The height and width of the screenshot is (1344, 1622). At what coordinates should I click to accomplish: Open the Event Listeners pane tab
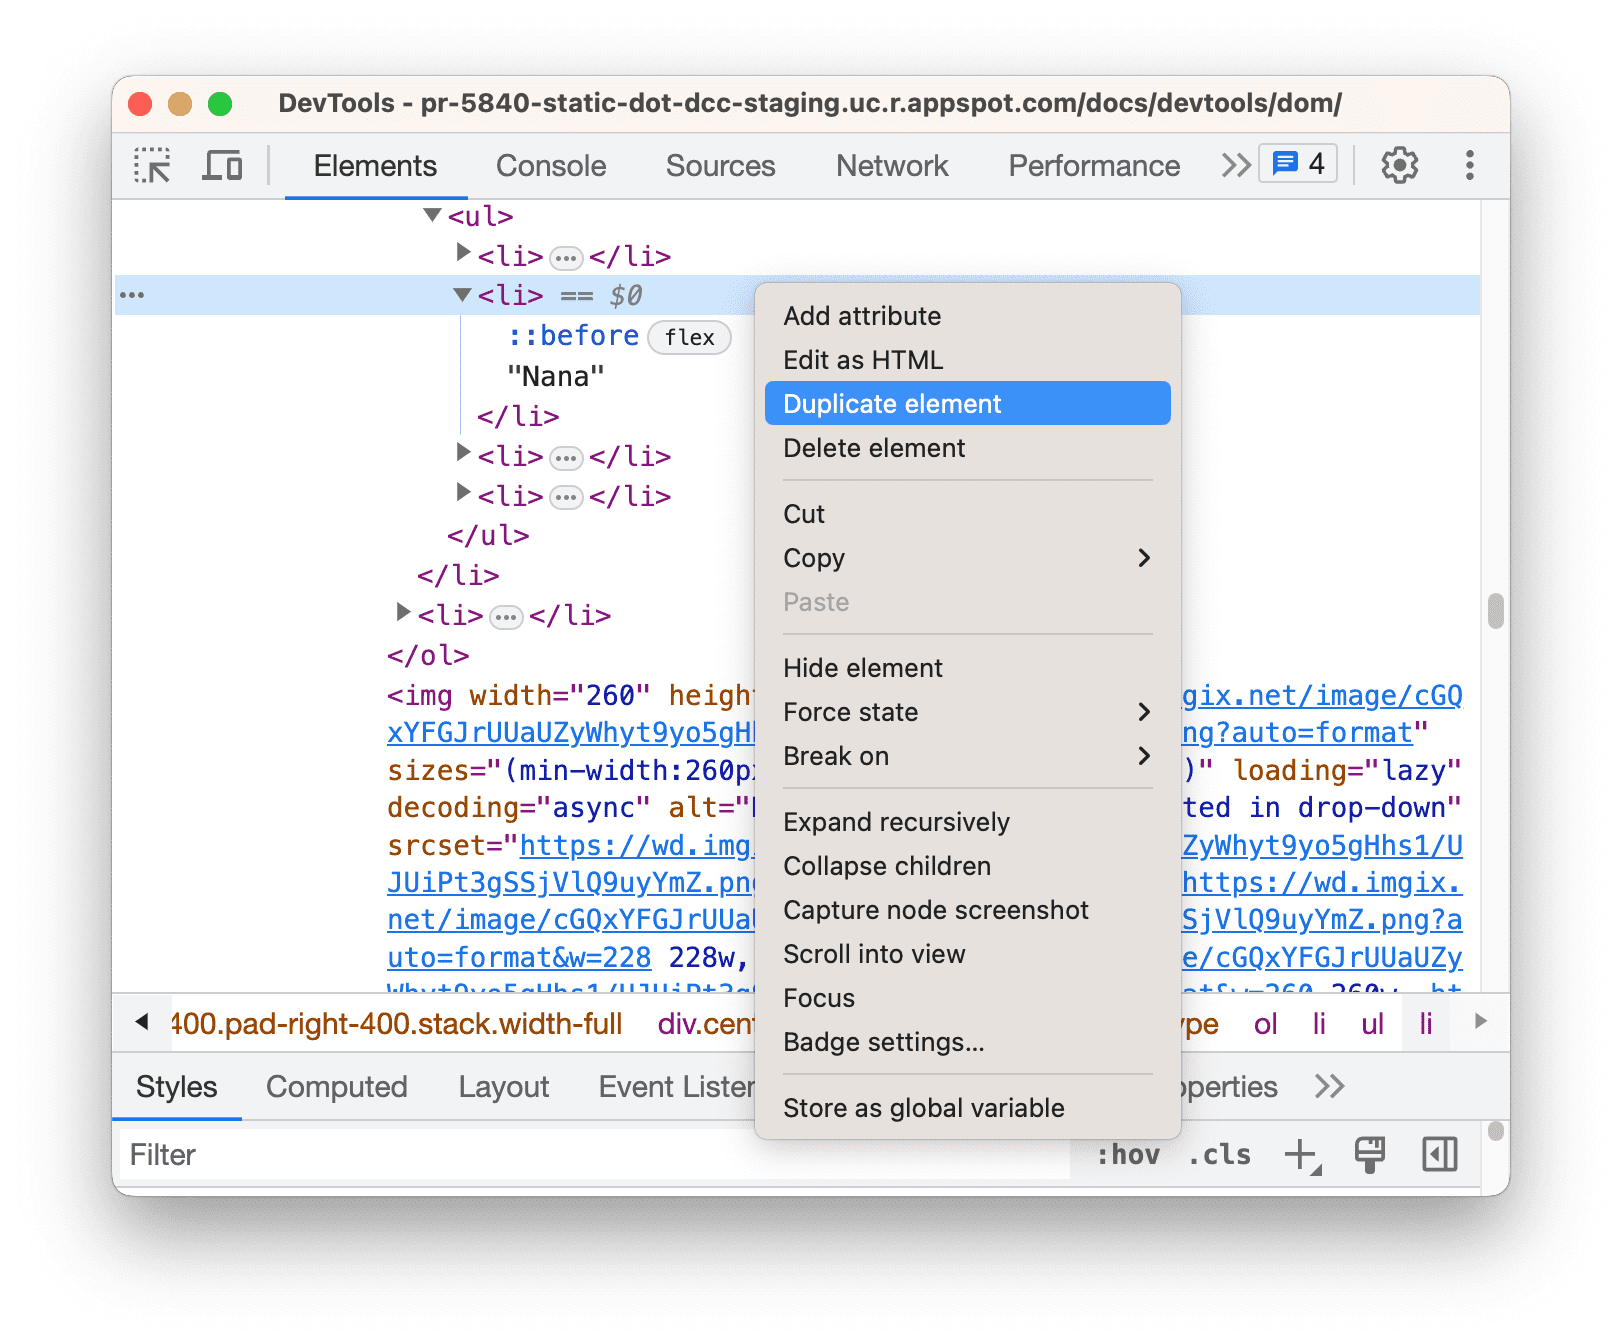[x=676, y=1087]
